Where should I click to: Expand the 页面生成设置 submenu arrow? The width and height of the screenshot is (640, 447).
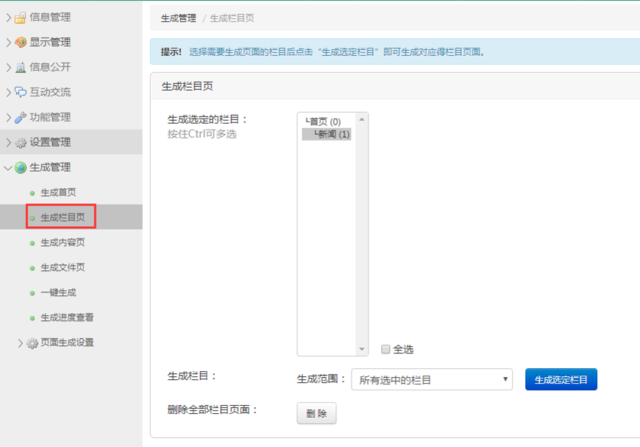pos(20,343)
